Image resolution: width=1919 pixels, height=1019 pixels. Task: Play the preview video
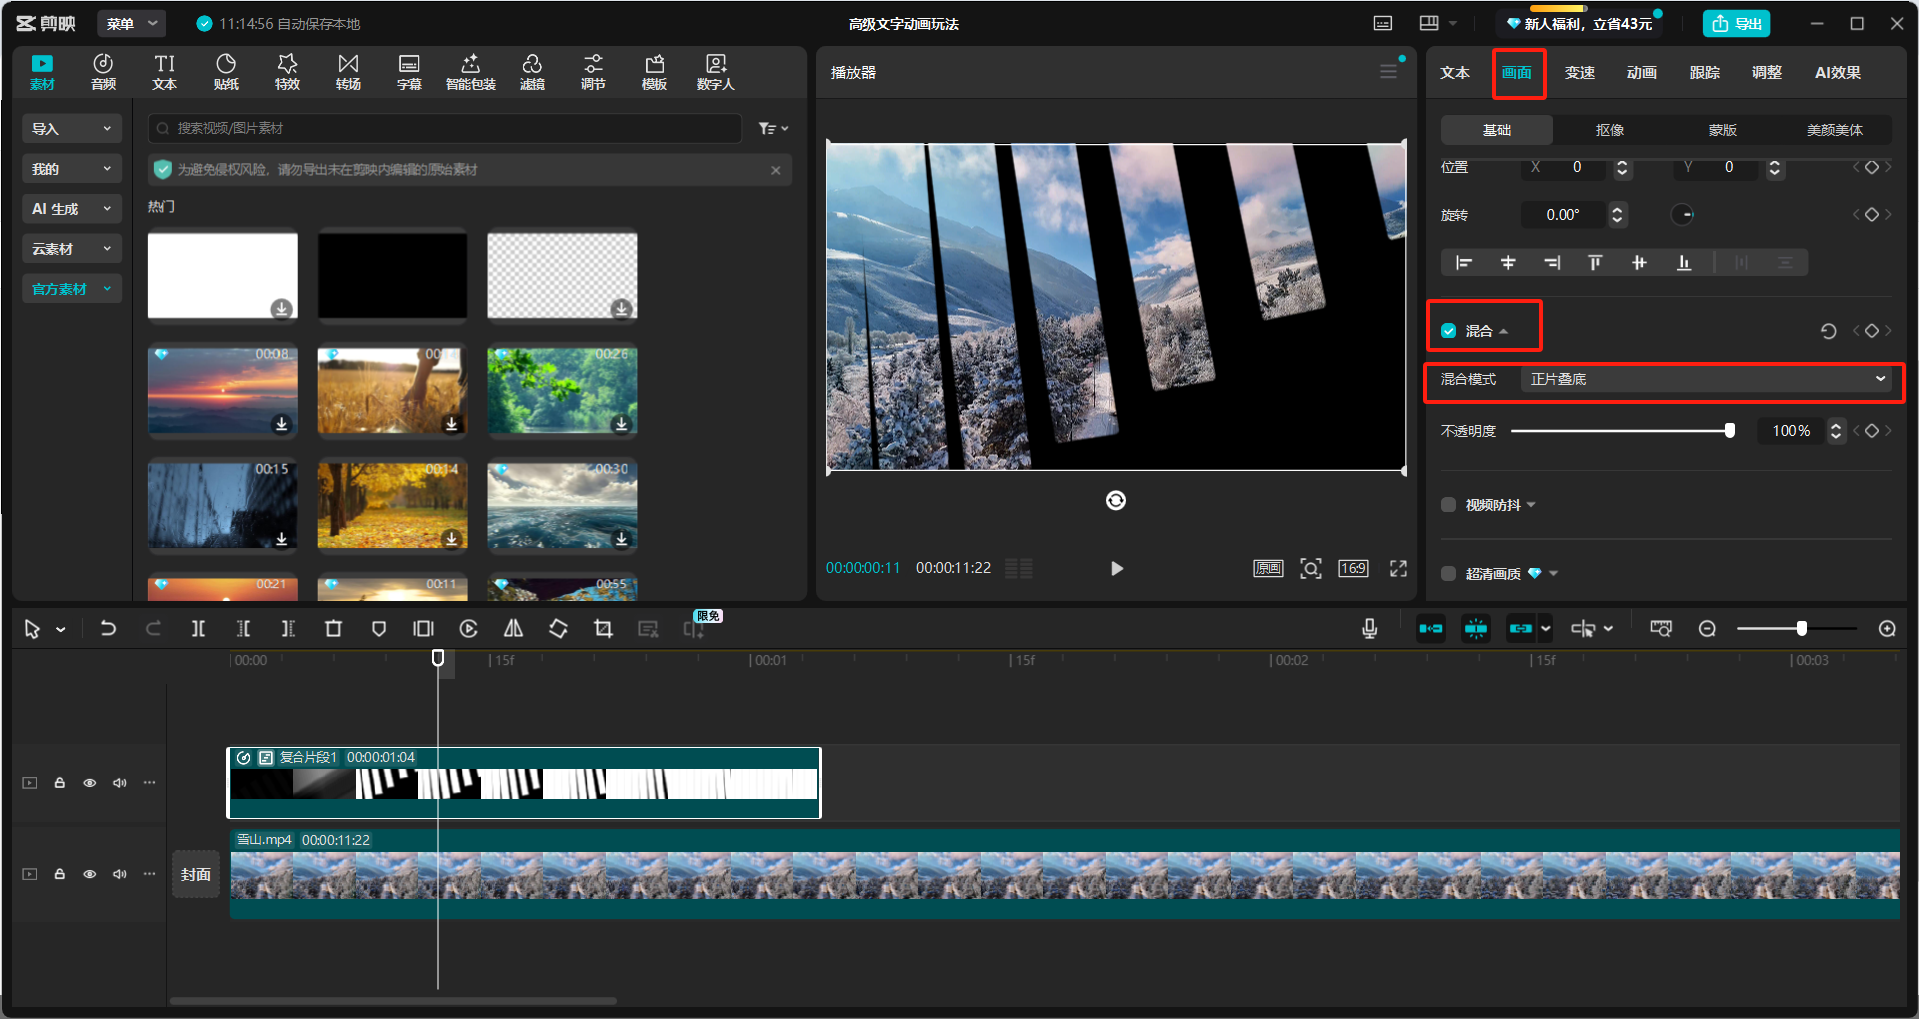click(x=1116, y=569)
